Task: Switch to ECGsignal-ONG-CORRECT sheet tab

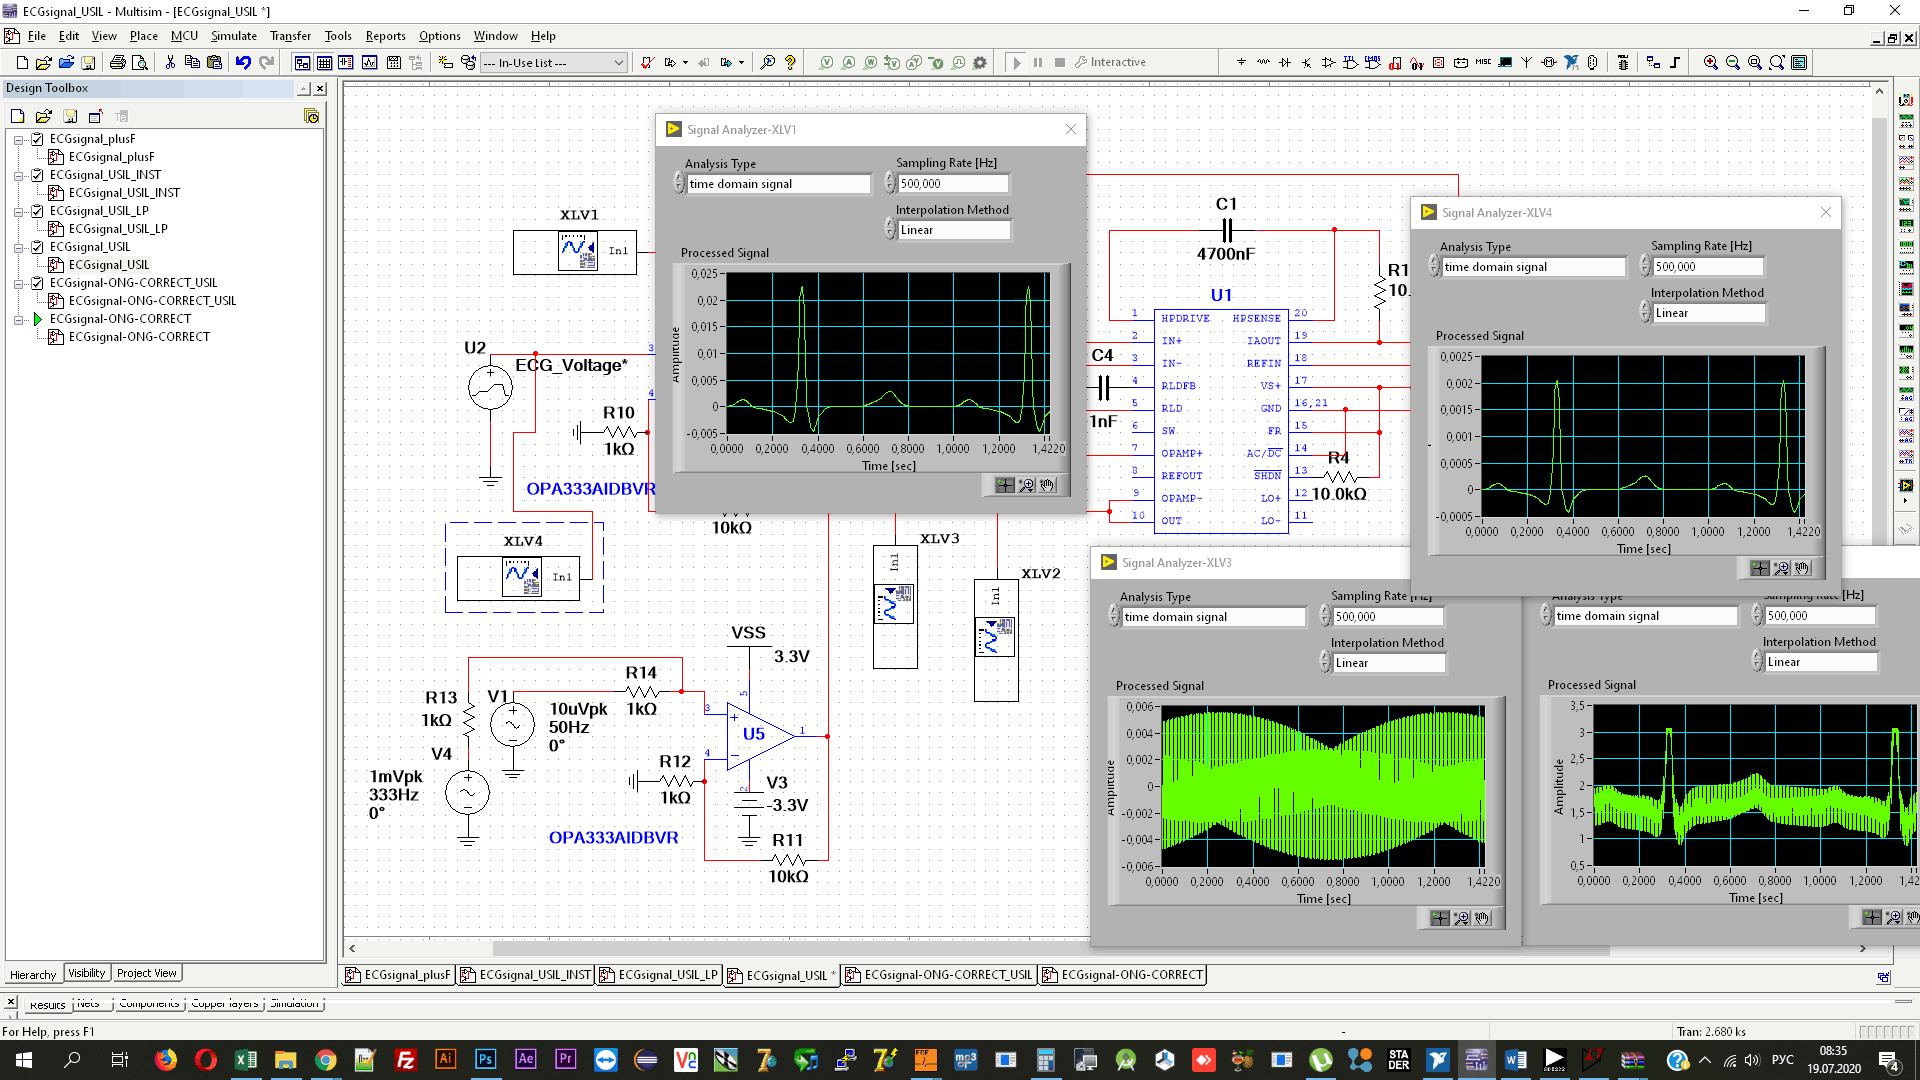Action: 1122,975
